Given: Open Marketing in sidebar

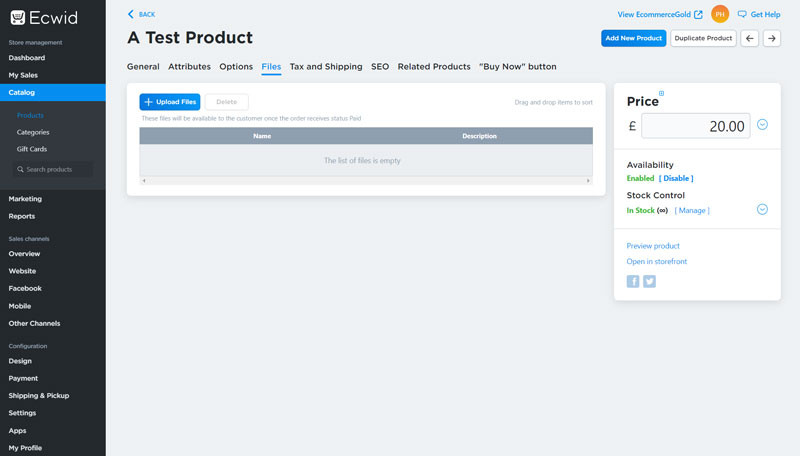Looking at the screenshot, I should coord(25,199).
